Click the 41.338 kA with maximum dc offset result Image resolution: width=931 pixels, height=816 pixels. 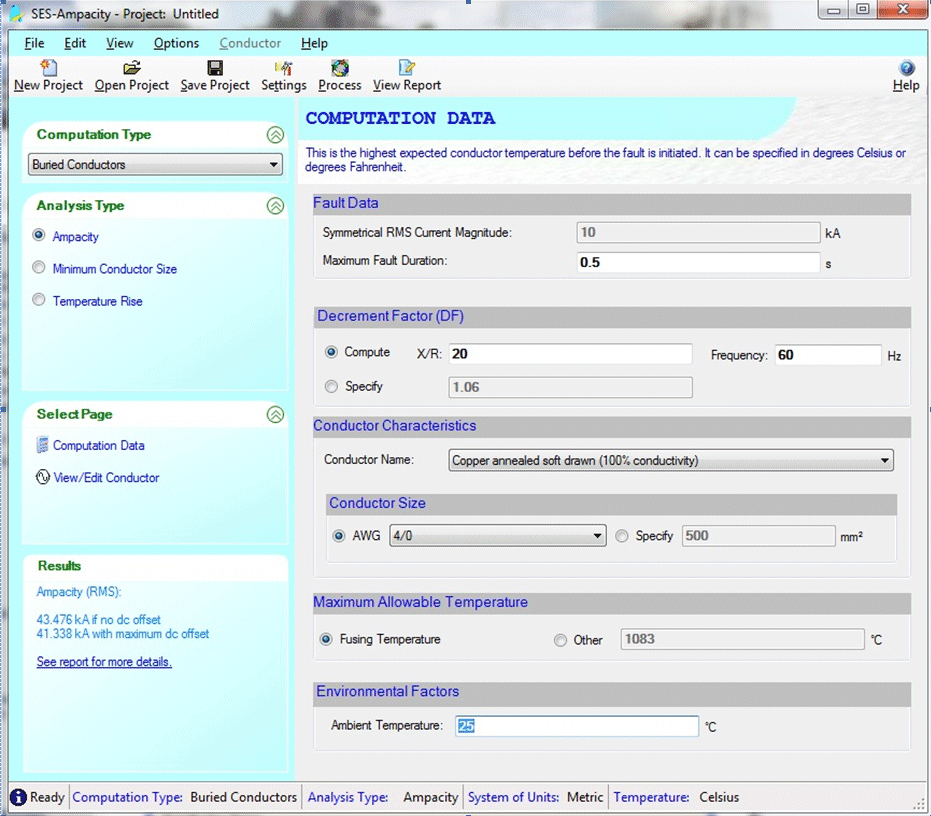click(x=123, y=634)
